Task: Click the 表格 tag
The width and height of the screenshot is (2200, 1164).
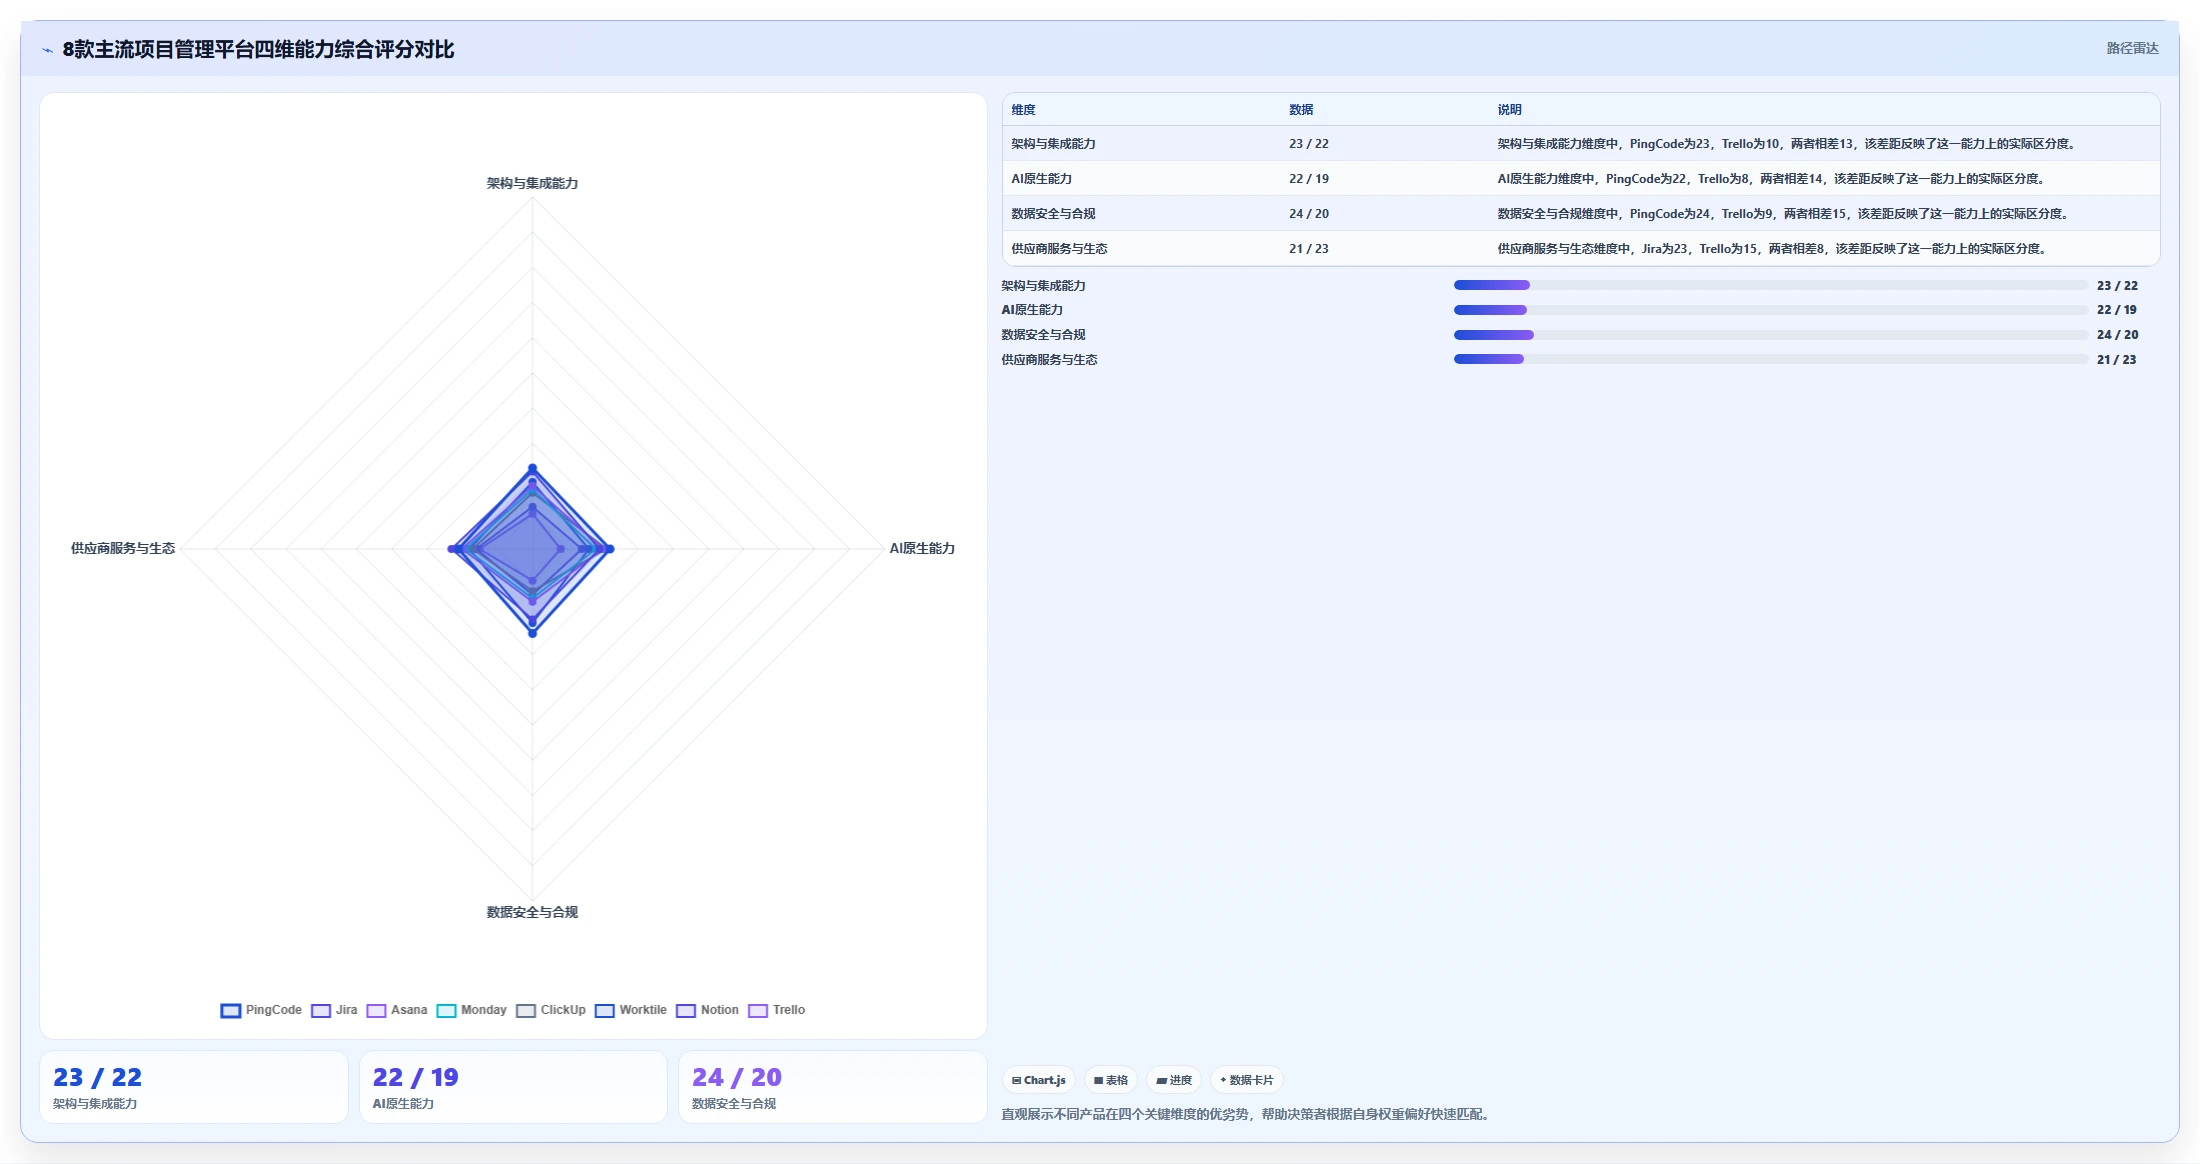Action: click(x=1111, y=1080)
